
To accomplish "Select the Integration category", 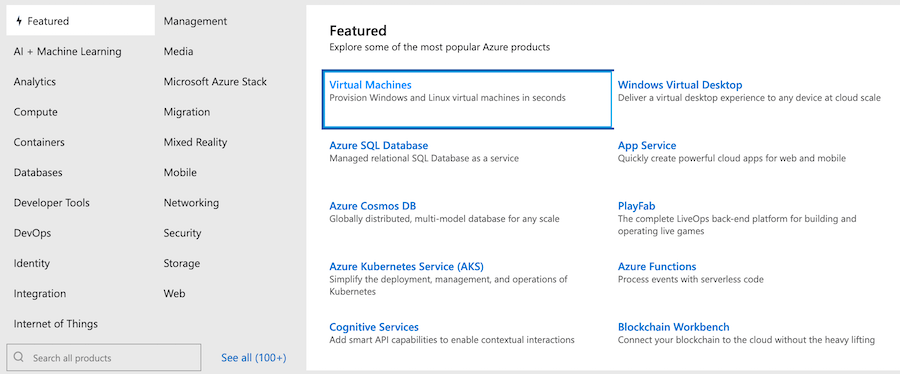I will [x=40, y=294].
